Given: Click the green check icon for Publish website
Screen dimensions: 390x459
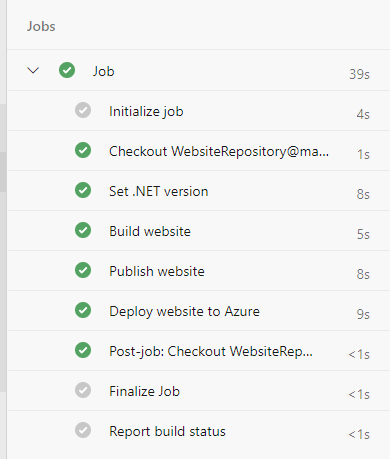Looking at the screenshot, I should tap(83, 270).
